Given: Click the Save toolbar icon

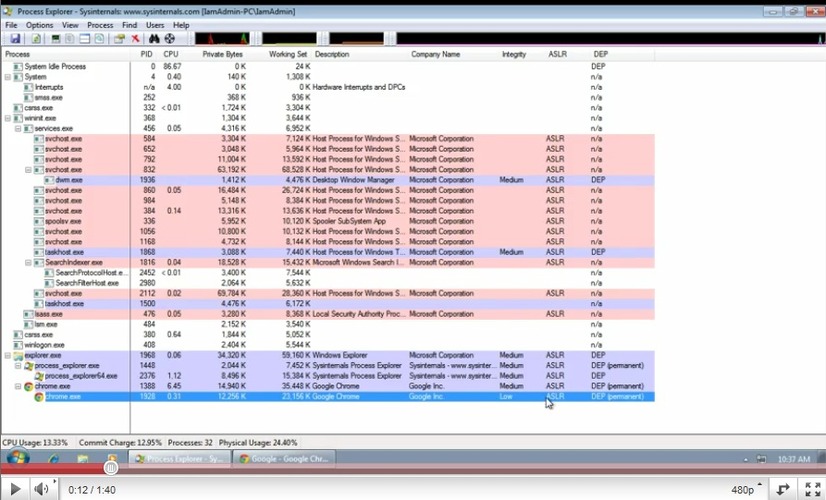Looking at the screenshot, I should (15, 38).
